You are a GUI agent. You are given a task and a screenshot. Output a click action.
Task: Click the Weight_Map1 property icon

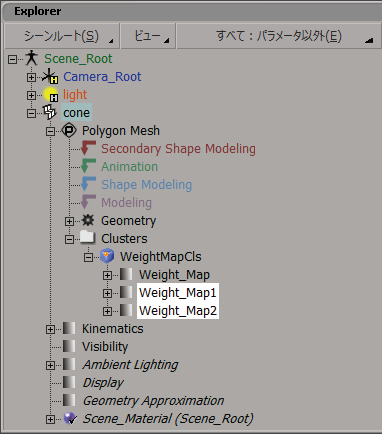tap(126, 292)
